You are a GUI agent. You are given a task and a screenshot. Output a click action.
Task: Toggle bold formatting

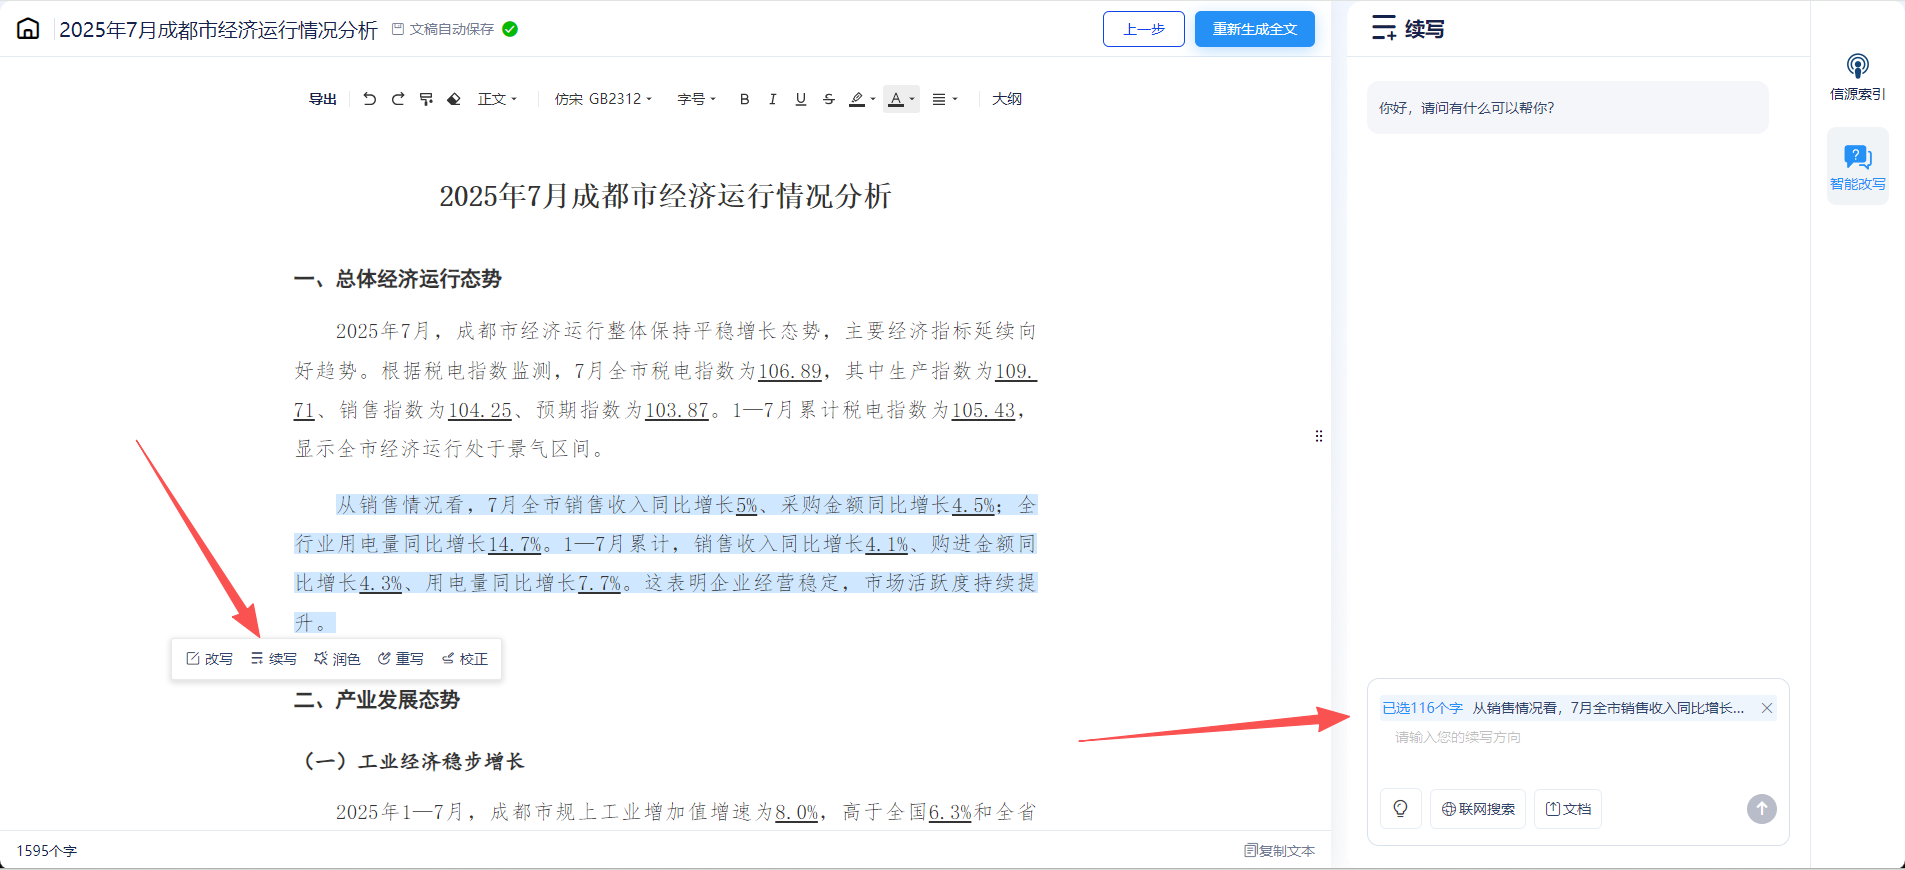[x=744, y=99]
